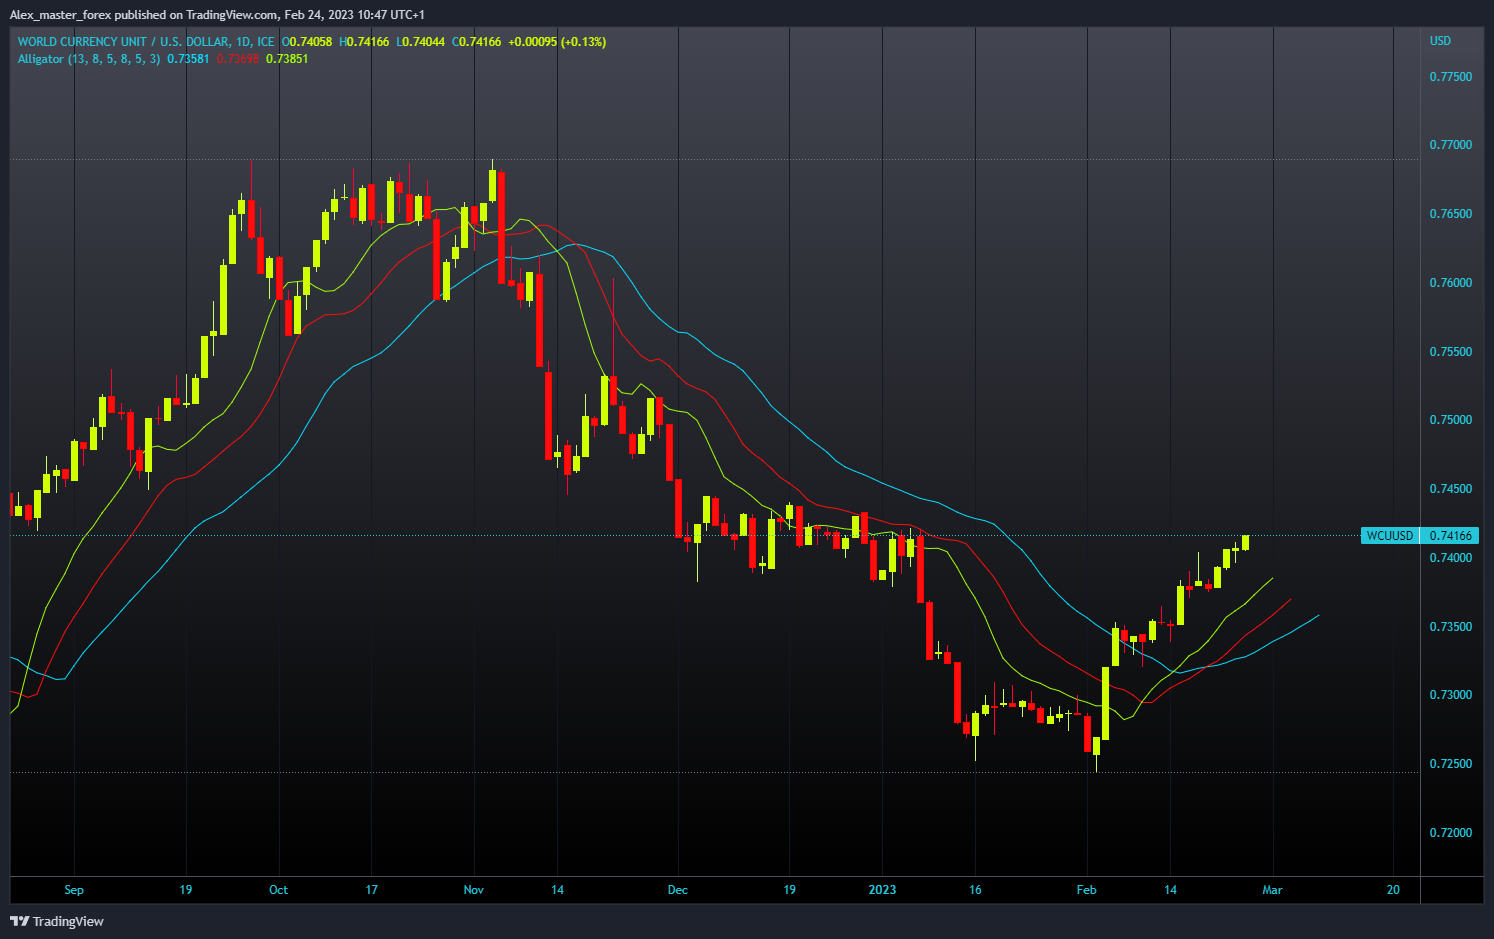The height and width of the screenshot is (939, 1494).
Task: Click the Alligator red teeth value 0.73698
Action: tap(238, 59)
